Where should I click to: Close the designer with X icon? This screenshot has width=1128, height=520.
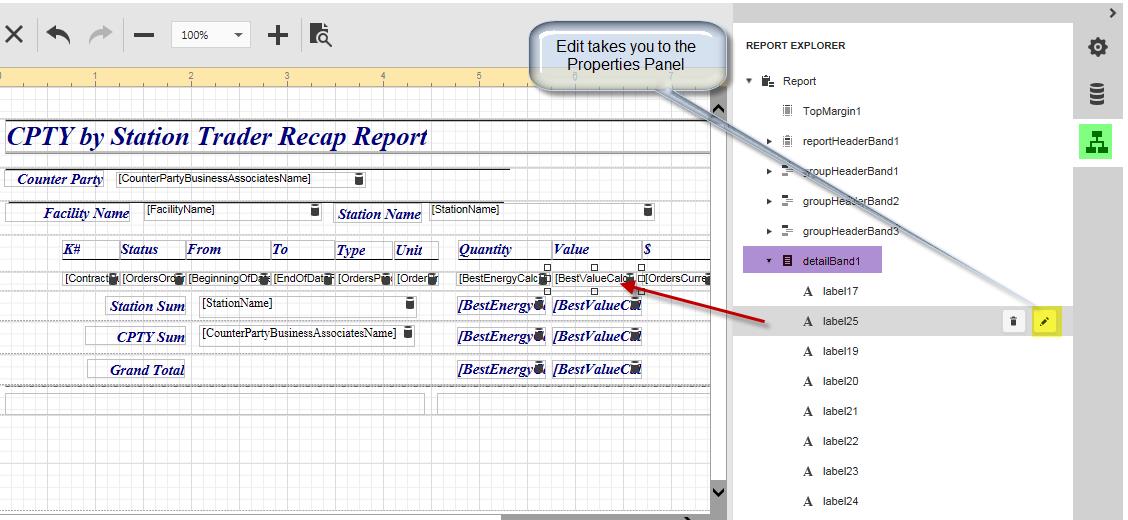(14, 35)
